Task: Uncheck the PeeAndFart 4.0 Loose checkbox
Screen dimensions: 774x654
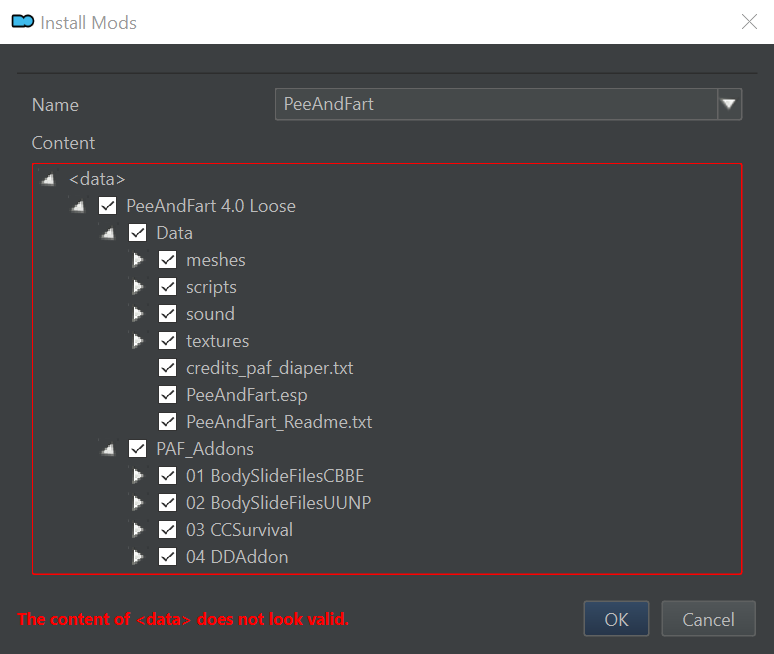Action: tap(108, 206)
